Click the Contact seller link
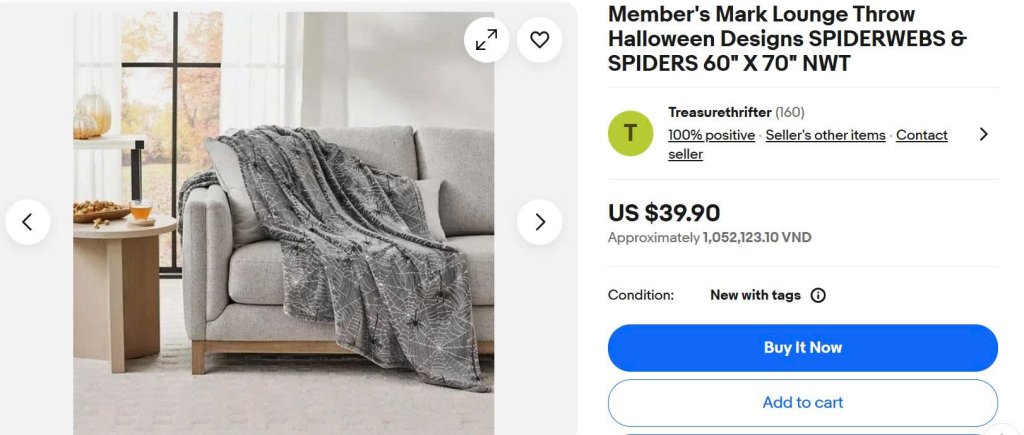Screen dimensions: 1024x435 921,135
